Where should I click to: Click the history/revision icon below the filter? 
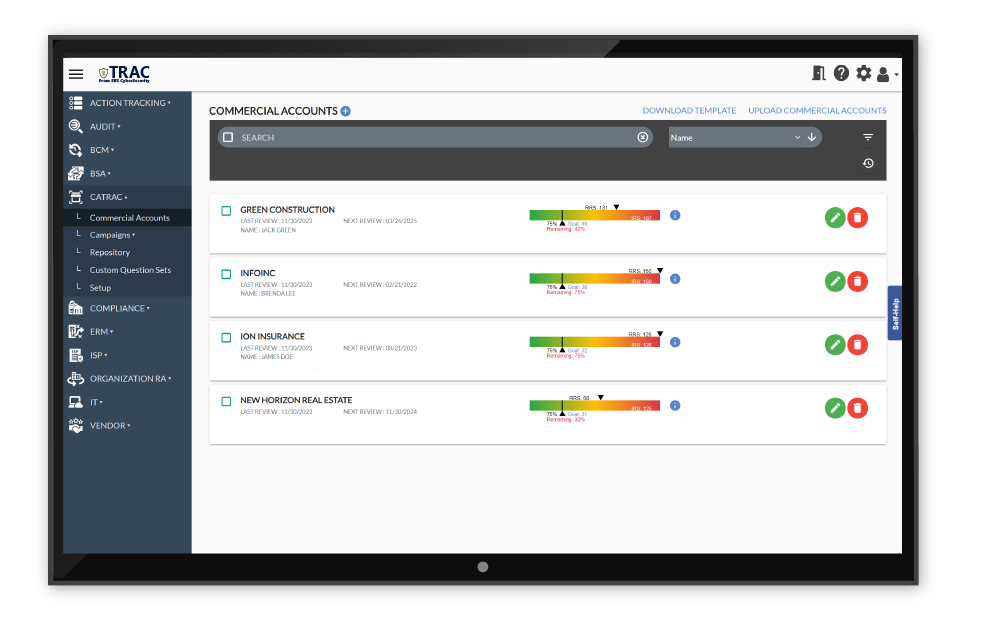(x=866, y=163)
